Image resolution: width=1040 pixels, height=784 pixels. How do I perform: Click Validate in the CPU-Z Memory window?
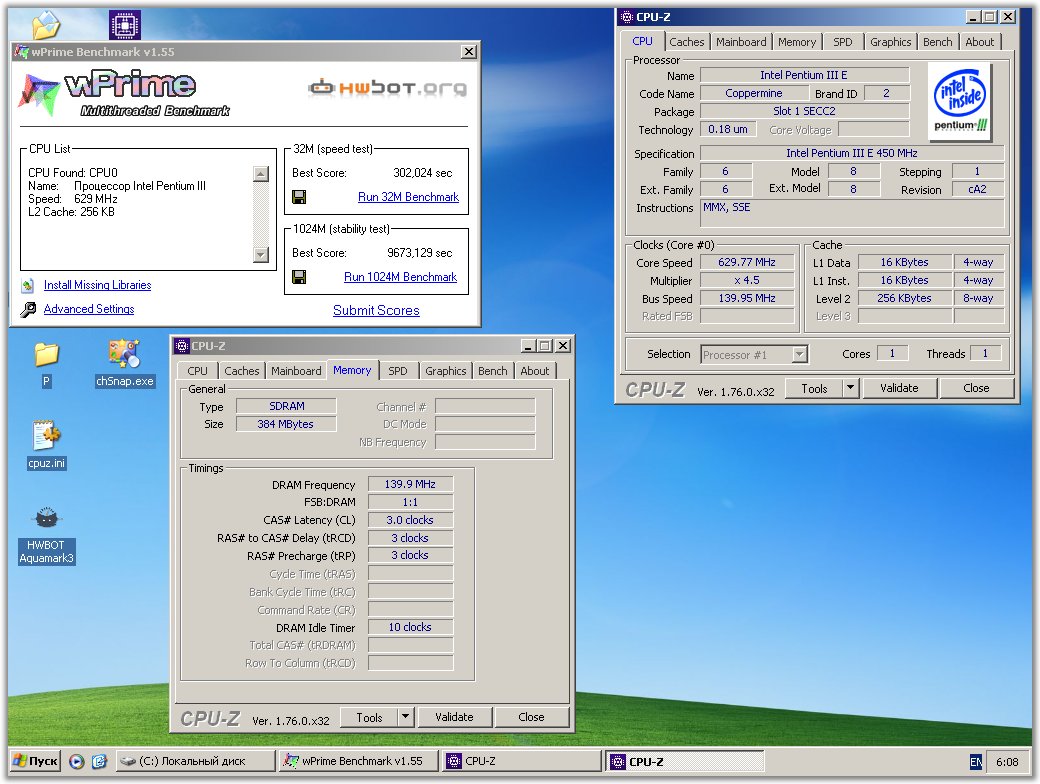(x=454, y=717)
